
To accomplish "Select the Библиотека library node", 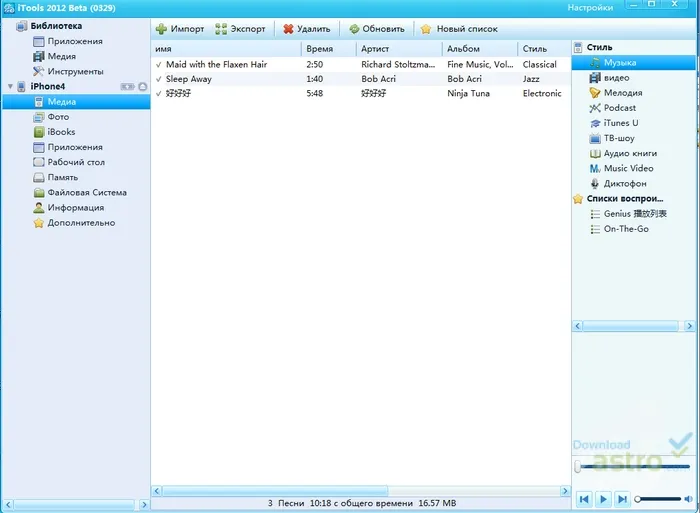I will tap(49, 26).
